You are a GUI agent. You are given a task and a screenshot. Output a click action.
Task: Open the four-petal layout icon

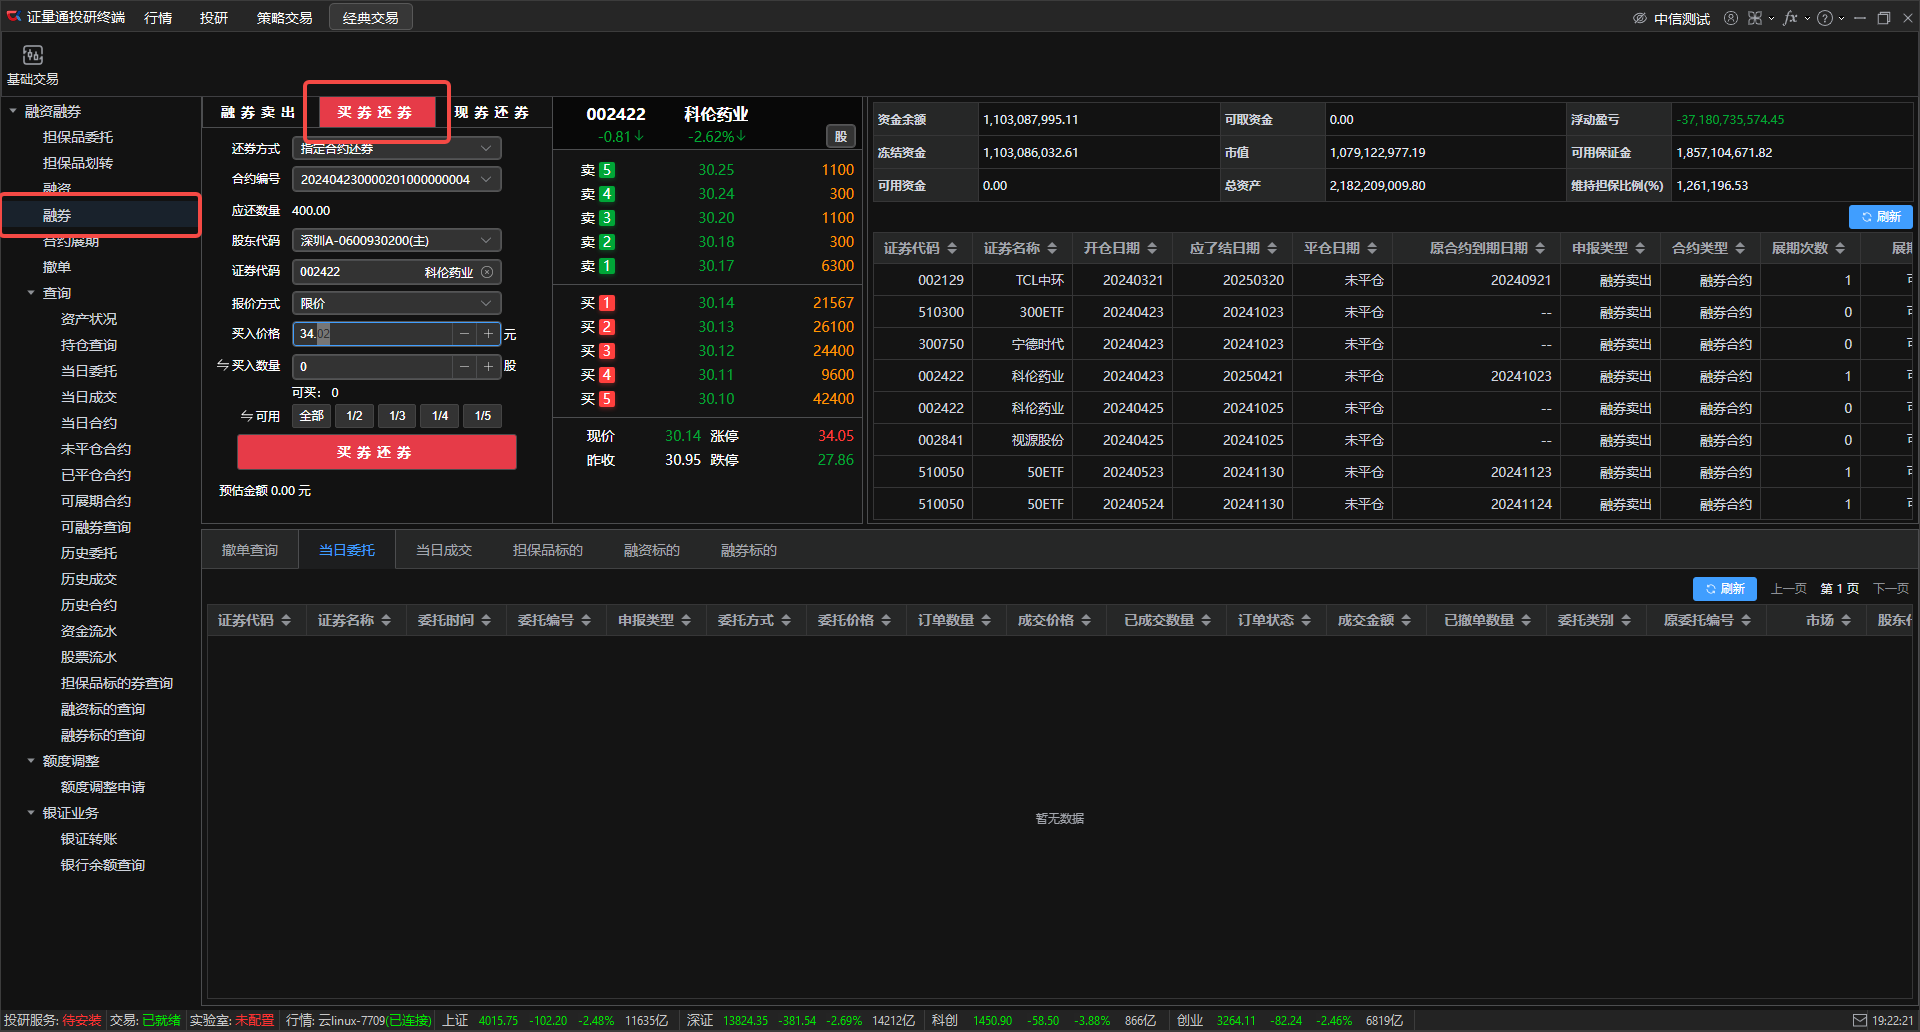click(1755, 18)
